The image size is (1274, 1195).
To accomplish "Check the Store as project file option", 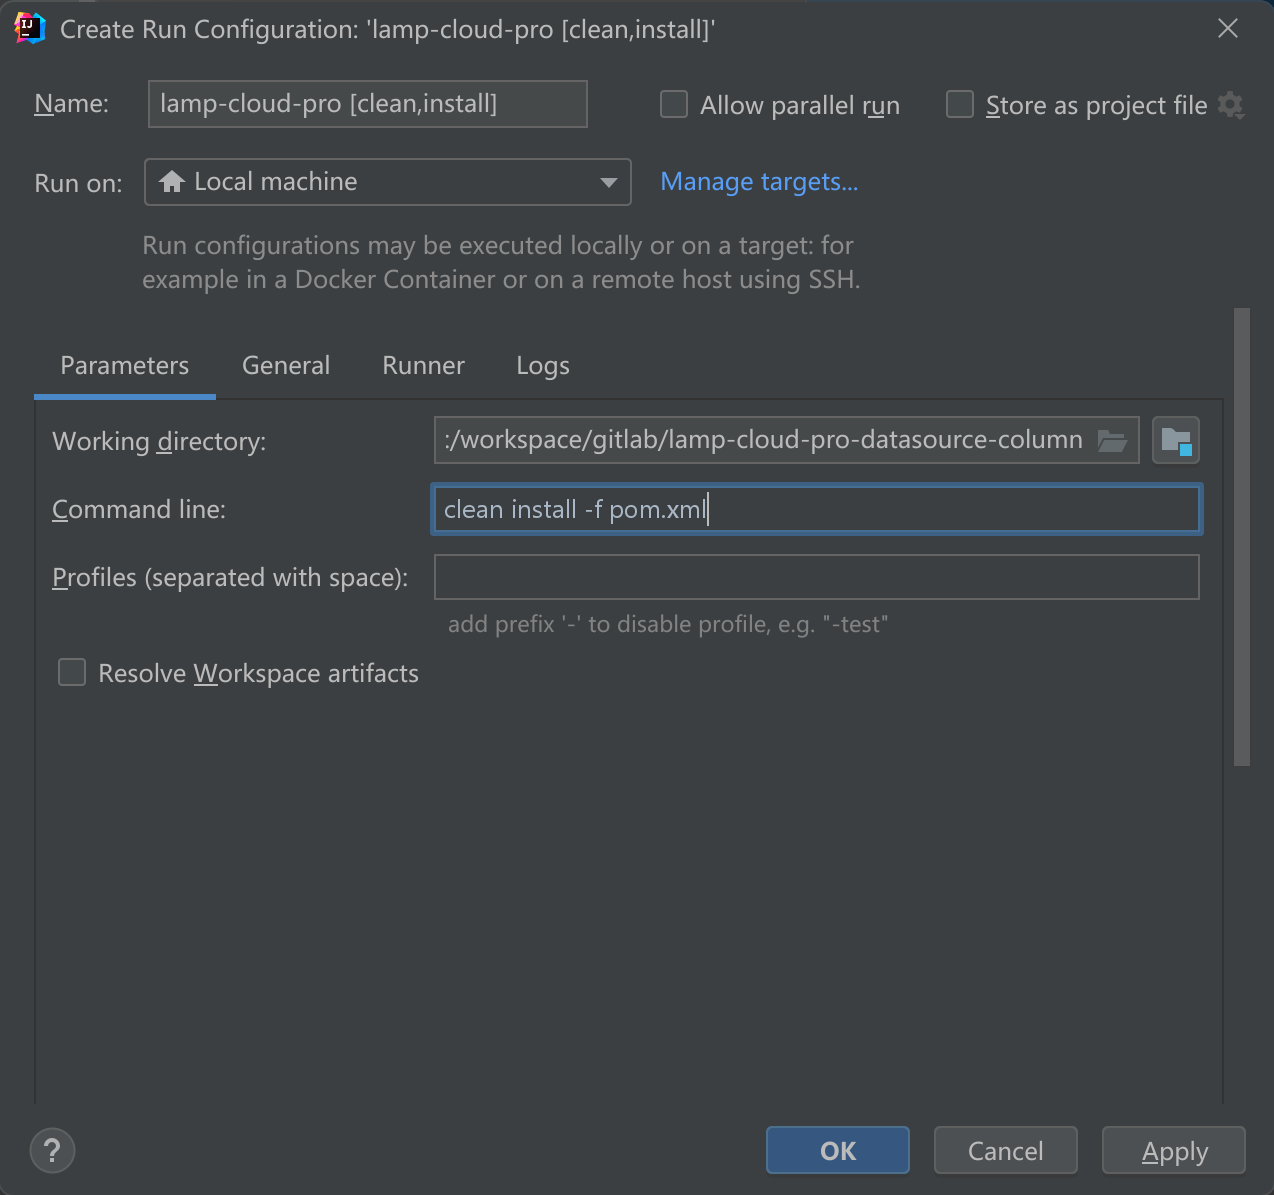I will click(960, 105).
